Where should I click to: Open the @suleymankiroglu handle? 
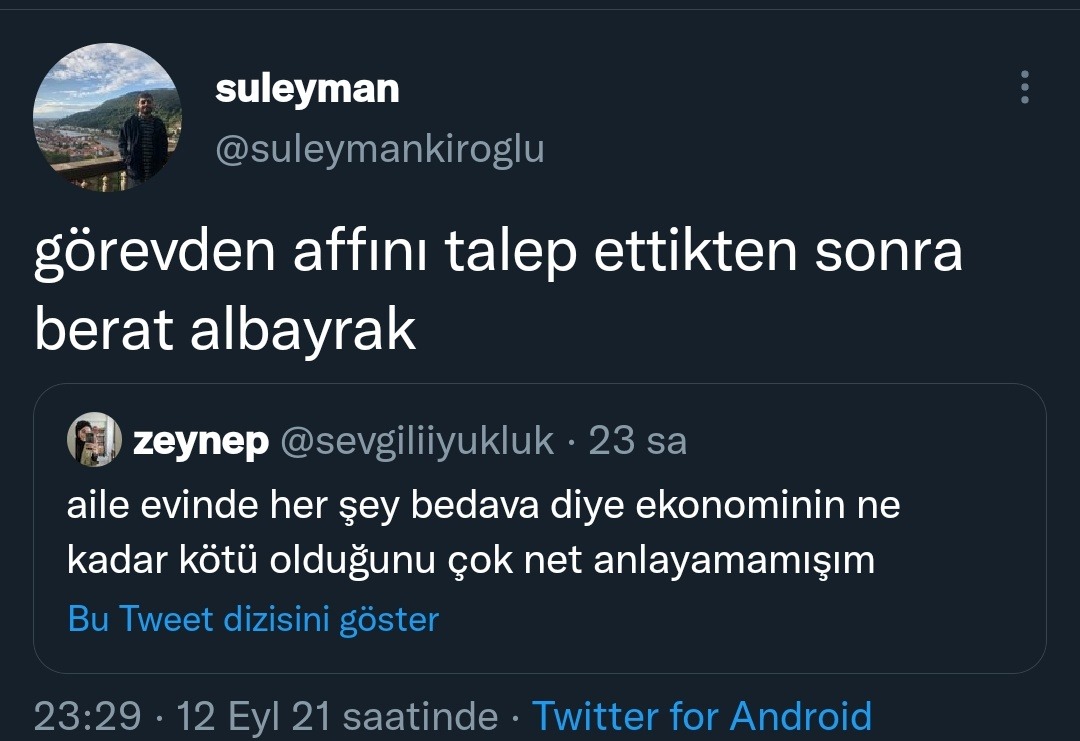(x=380, y=149)
